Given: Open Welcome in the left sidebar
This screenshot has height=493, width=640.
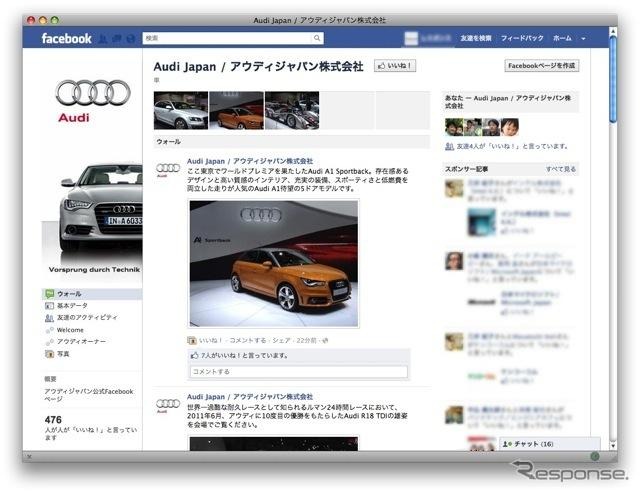Looking at the screenshot, I should tap(70, 330).
